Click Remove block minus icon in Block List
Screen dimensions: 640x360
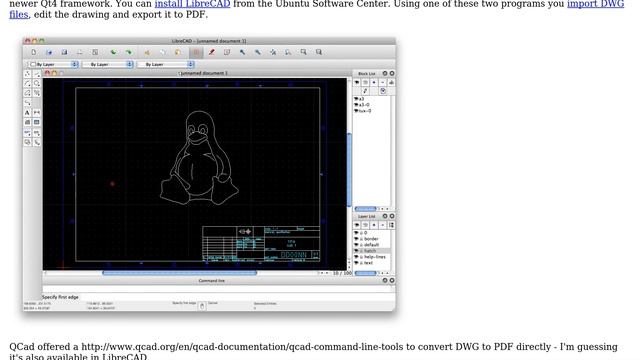click(382, 82)
